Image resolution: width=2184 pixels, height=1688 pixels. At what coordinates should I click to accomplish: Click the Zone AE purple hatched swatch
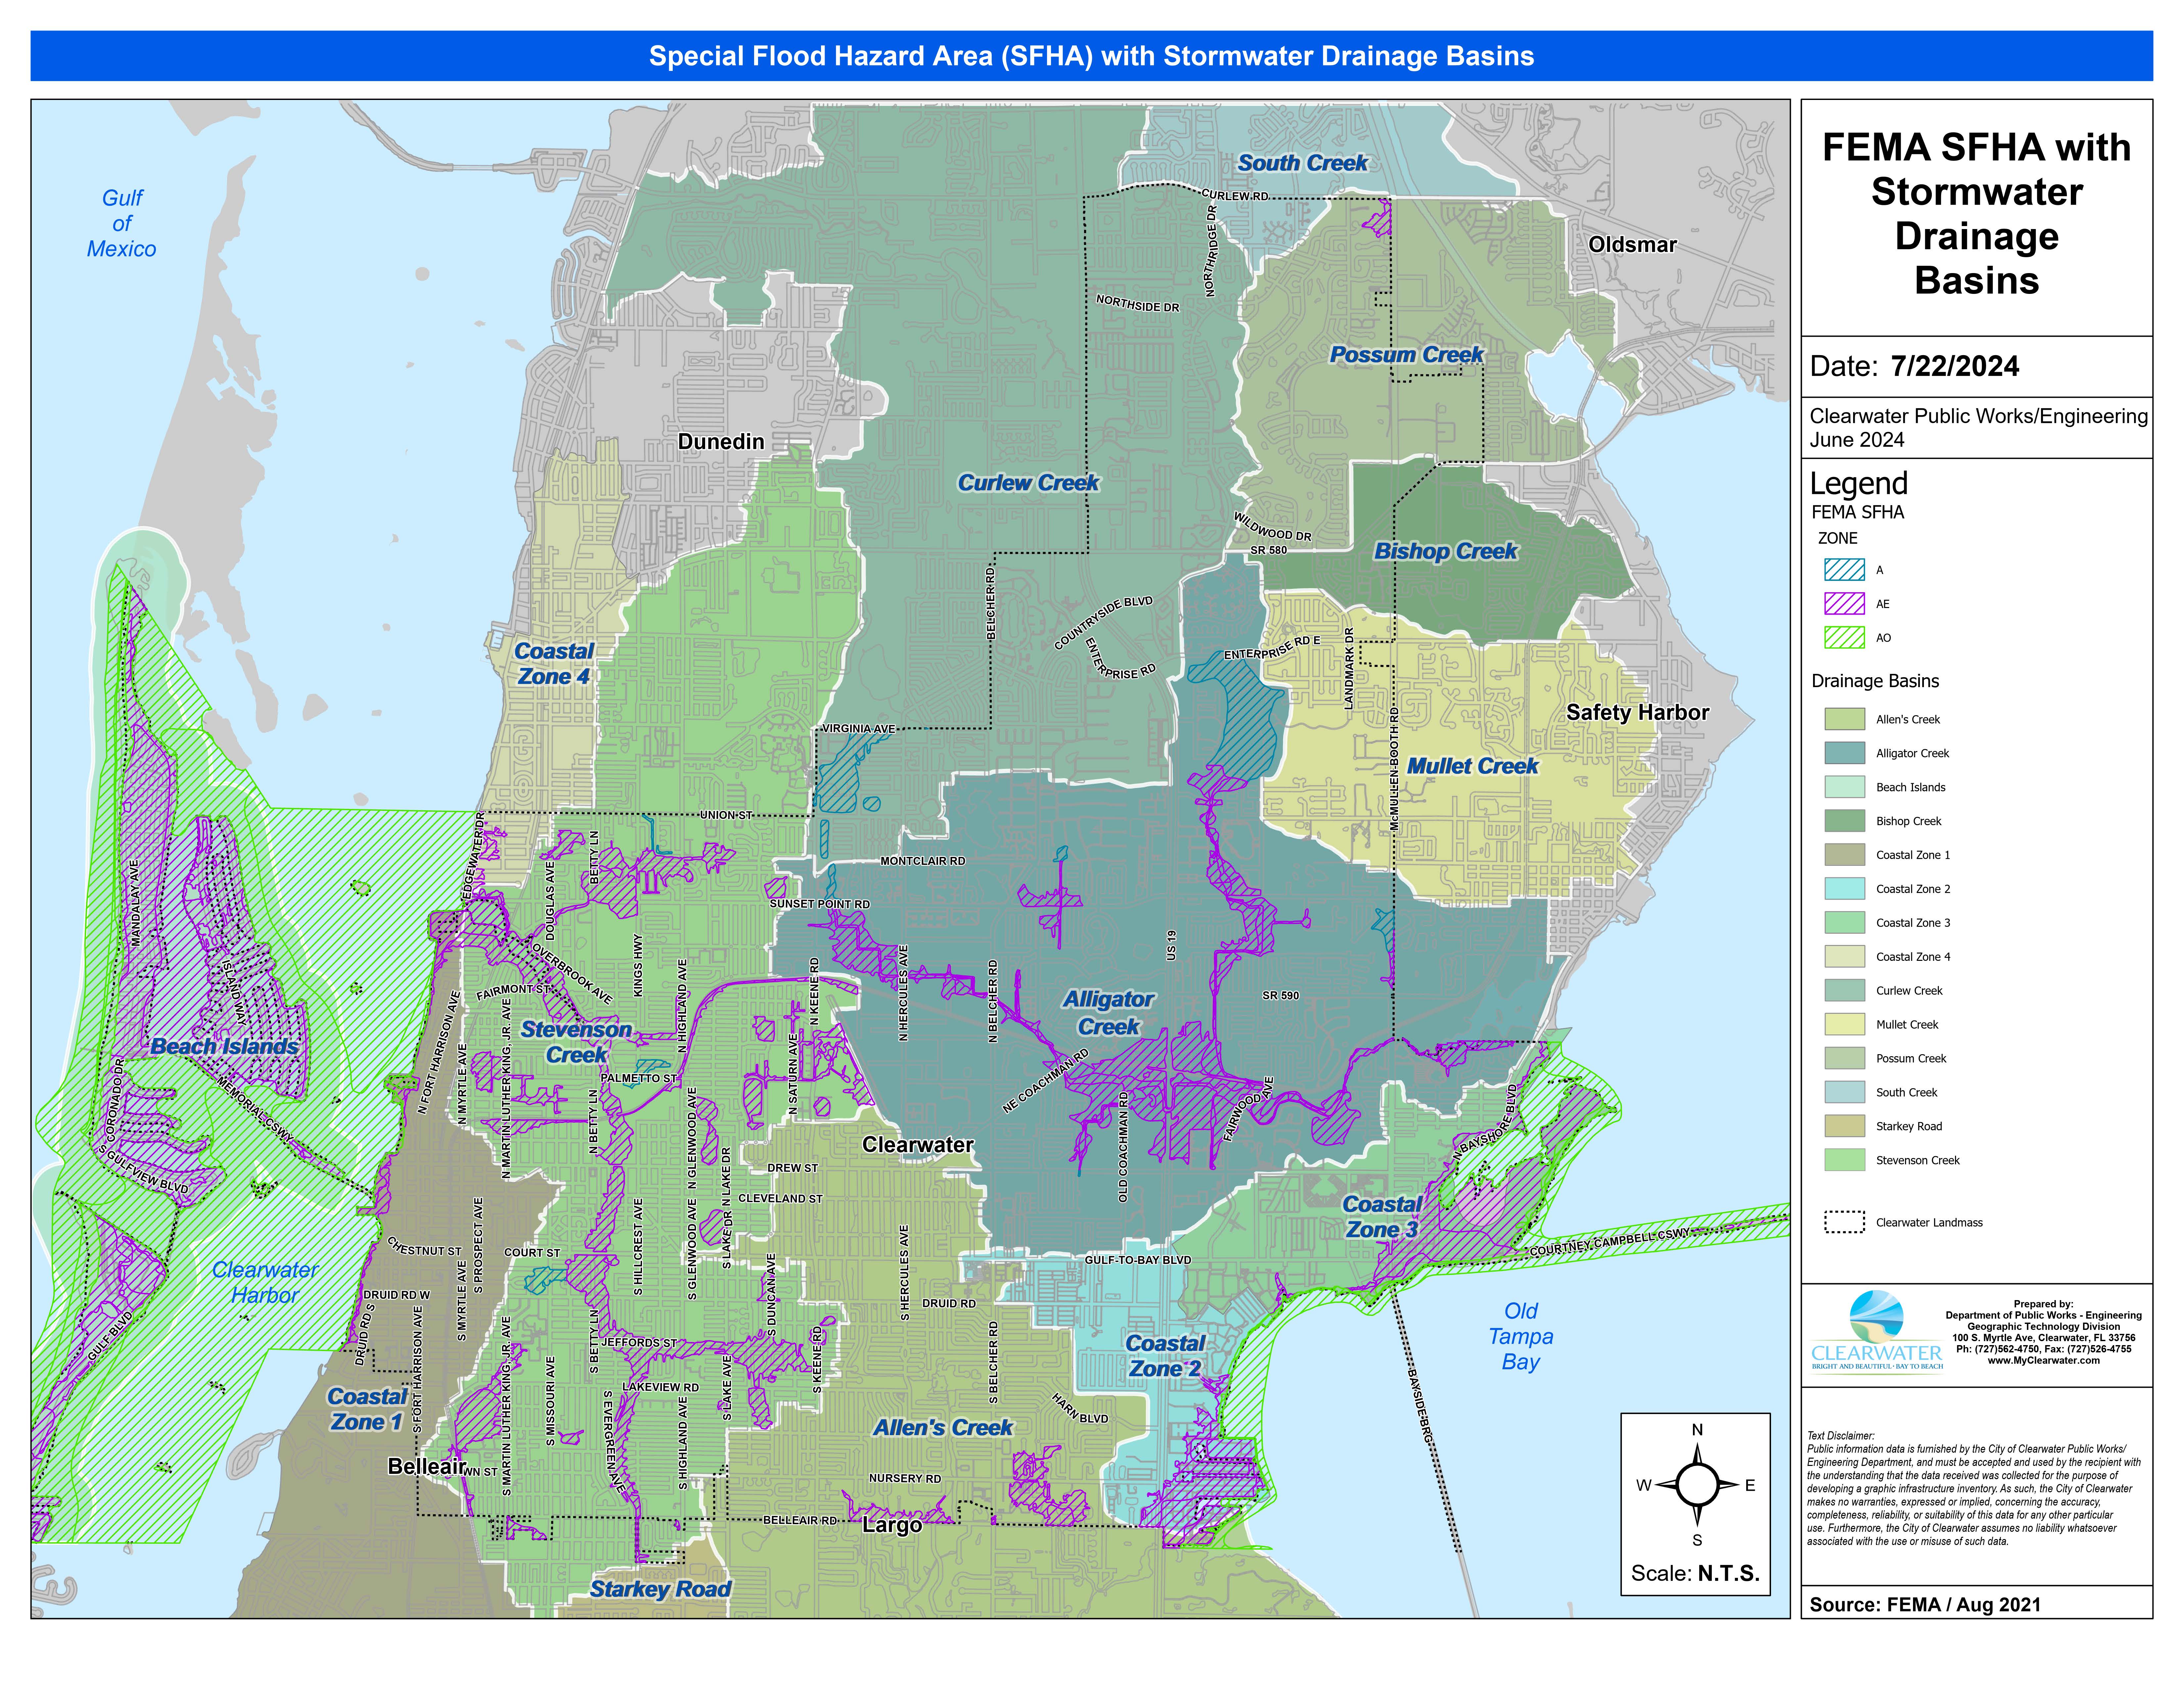(x=1844, y=604)
